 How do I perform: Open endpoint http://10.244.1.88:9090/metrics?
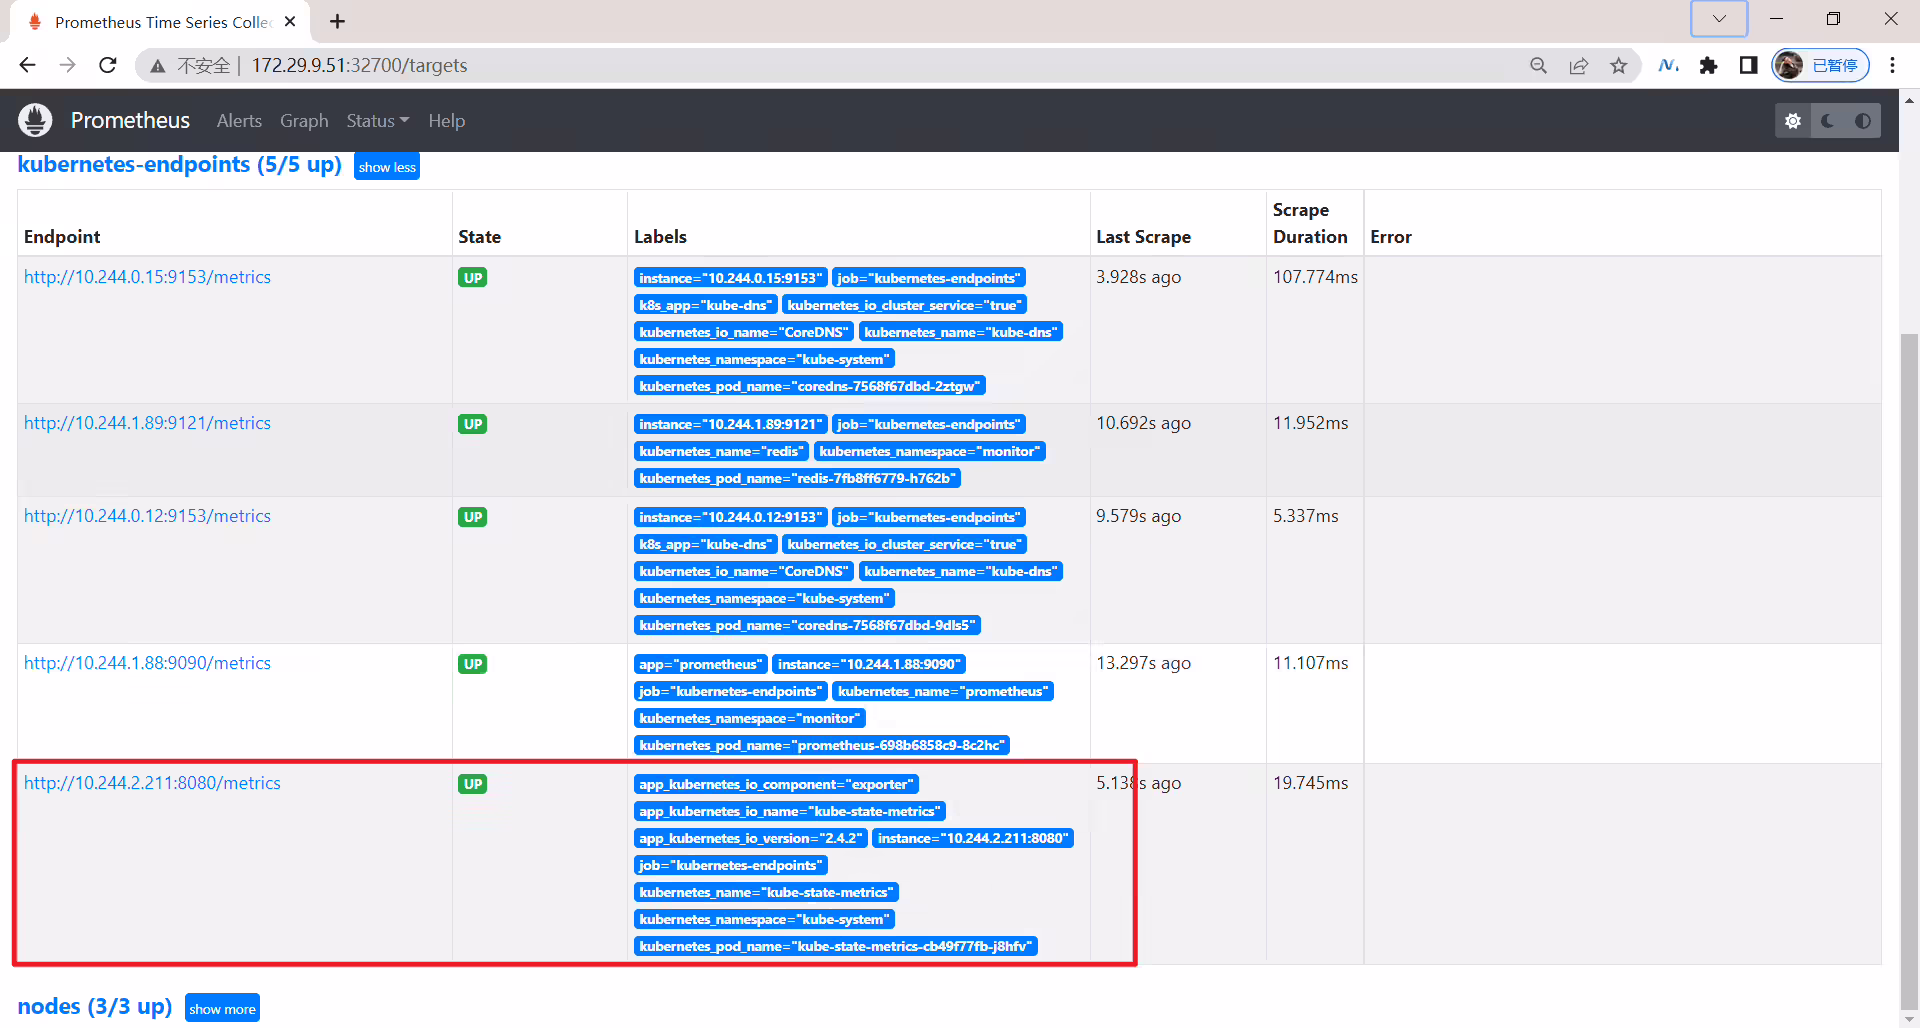(147, 663)
